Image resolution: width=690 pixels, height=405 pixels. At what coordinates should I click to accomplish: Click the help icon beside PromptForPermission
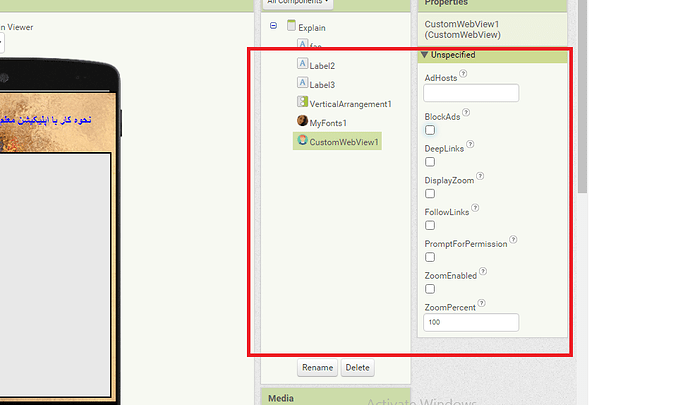[x=514, y=240]
